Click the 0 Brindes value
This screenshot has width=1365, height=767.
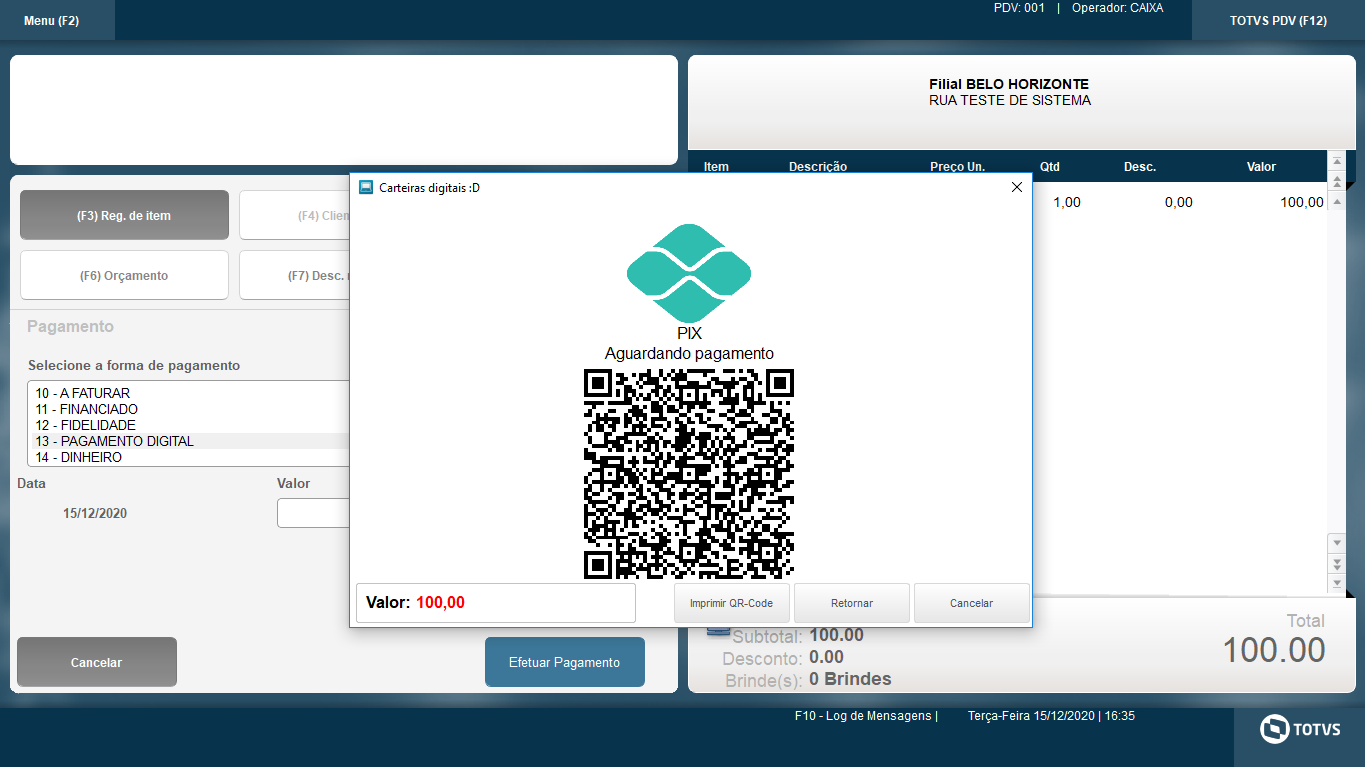[850, 679]
